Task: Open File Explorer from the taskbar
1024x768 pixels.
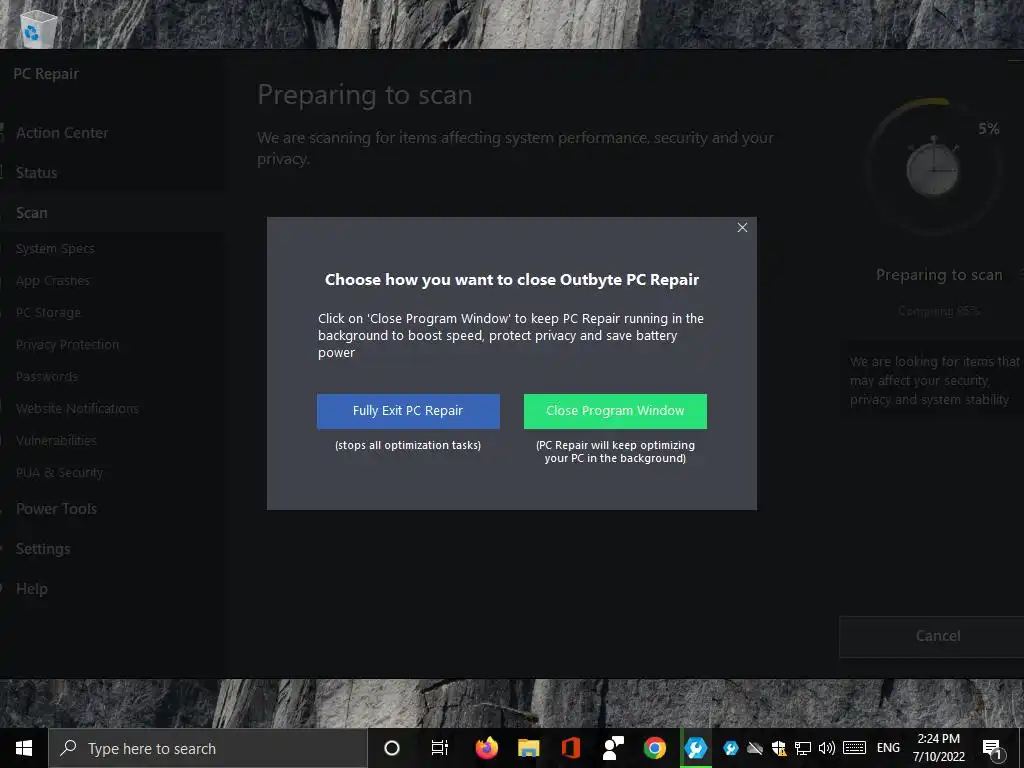Action: click(x=529, y=748)
